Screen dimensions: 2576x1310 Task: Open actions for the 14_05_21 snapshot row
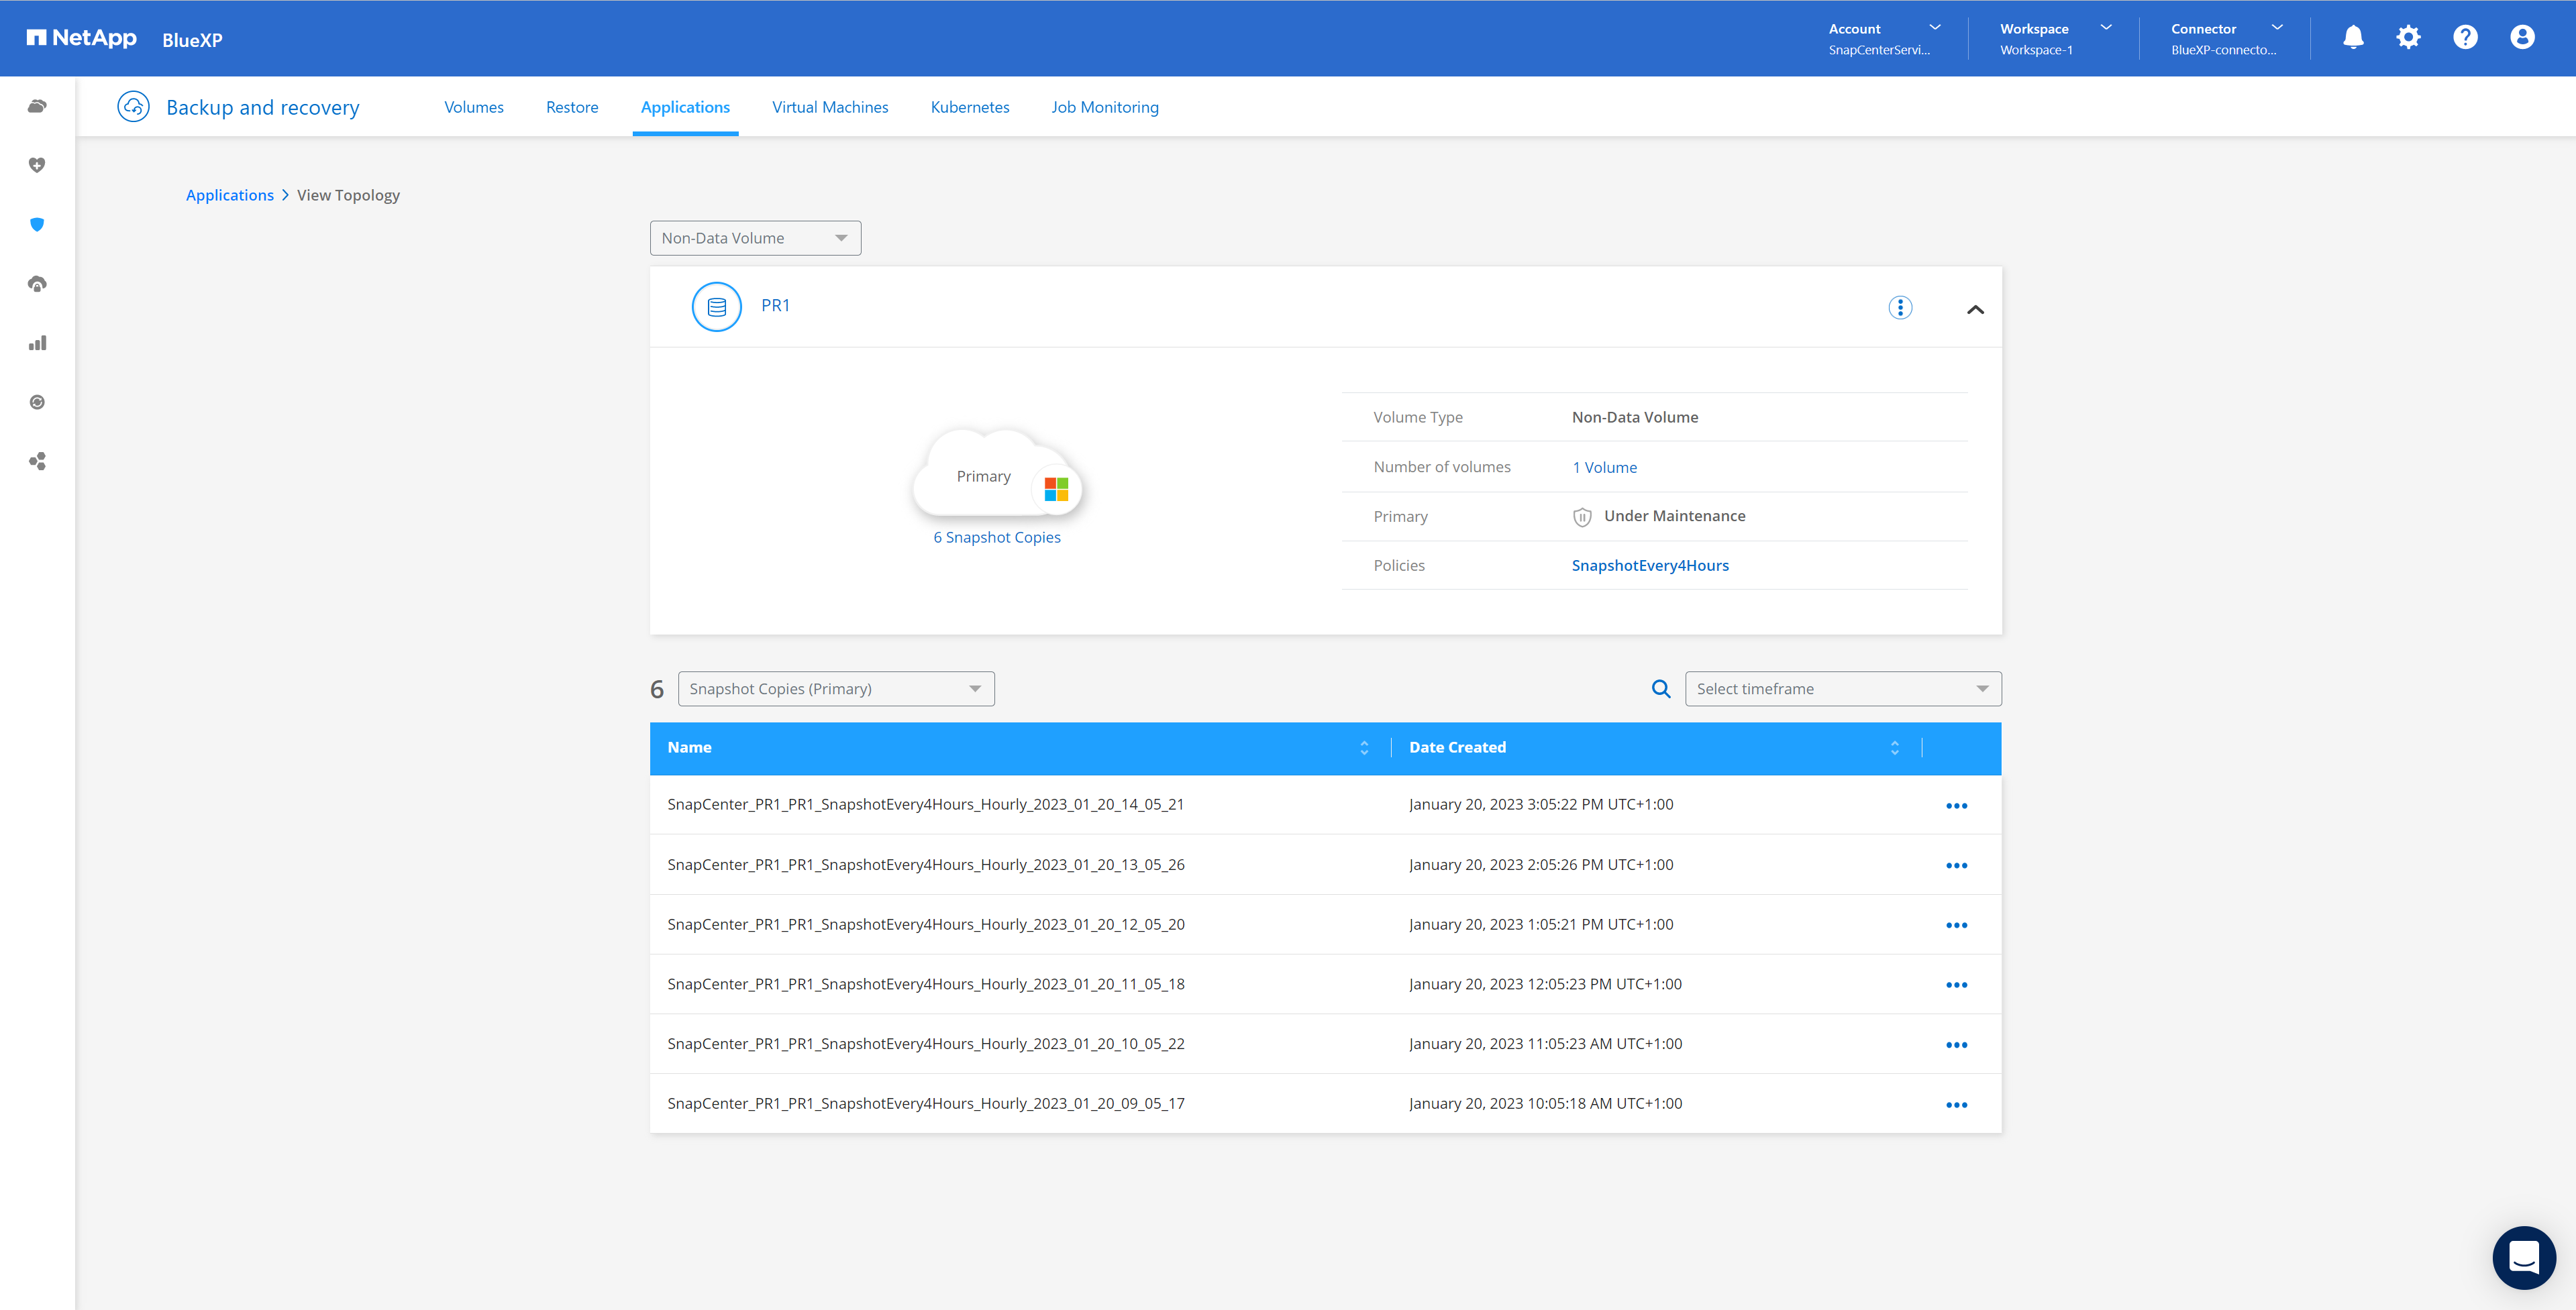1956,806
